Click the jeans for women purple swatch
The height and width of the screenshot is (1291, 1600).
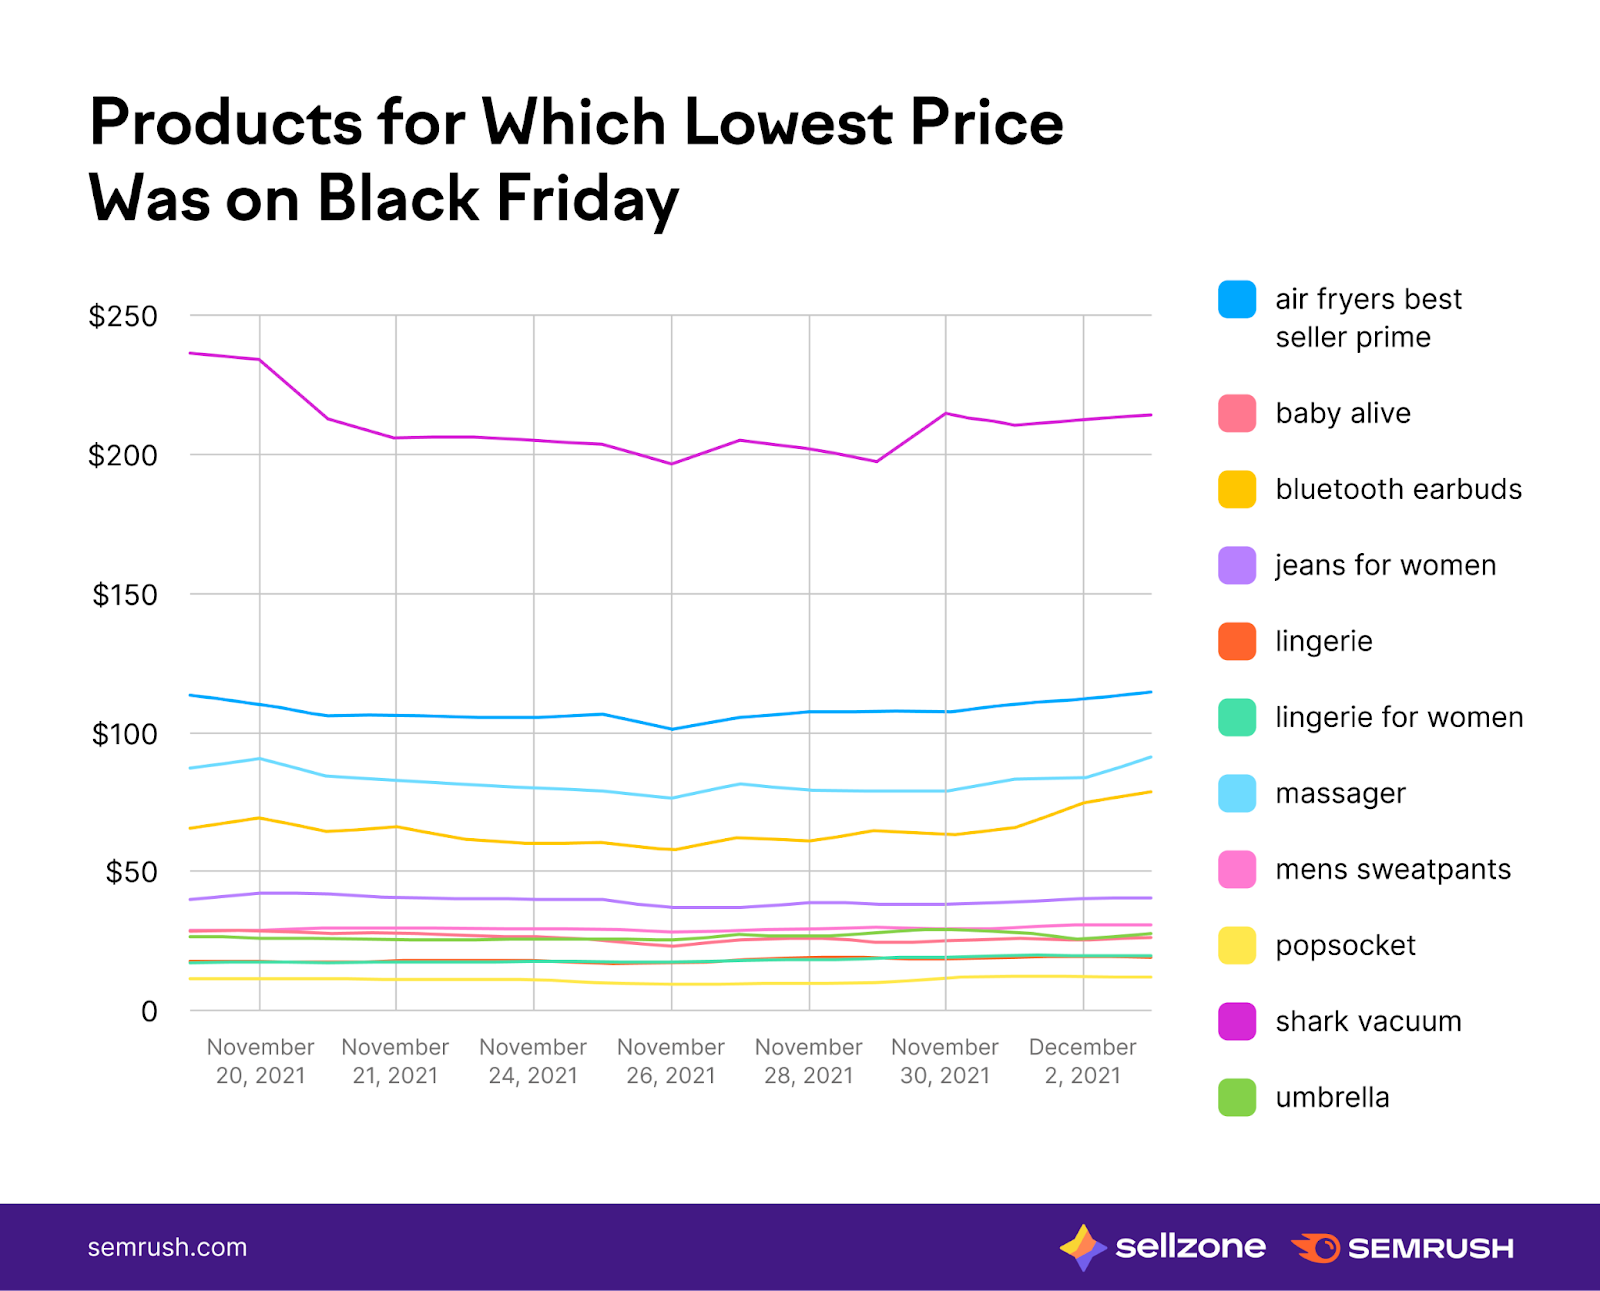[1237, 565]
